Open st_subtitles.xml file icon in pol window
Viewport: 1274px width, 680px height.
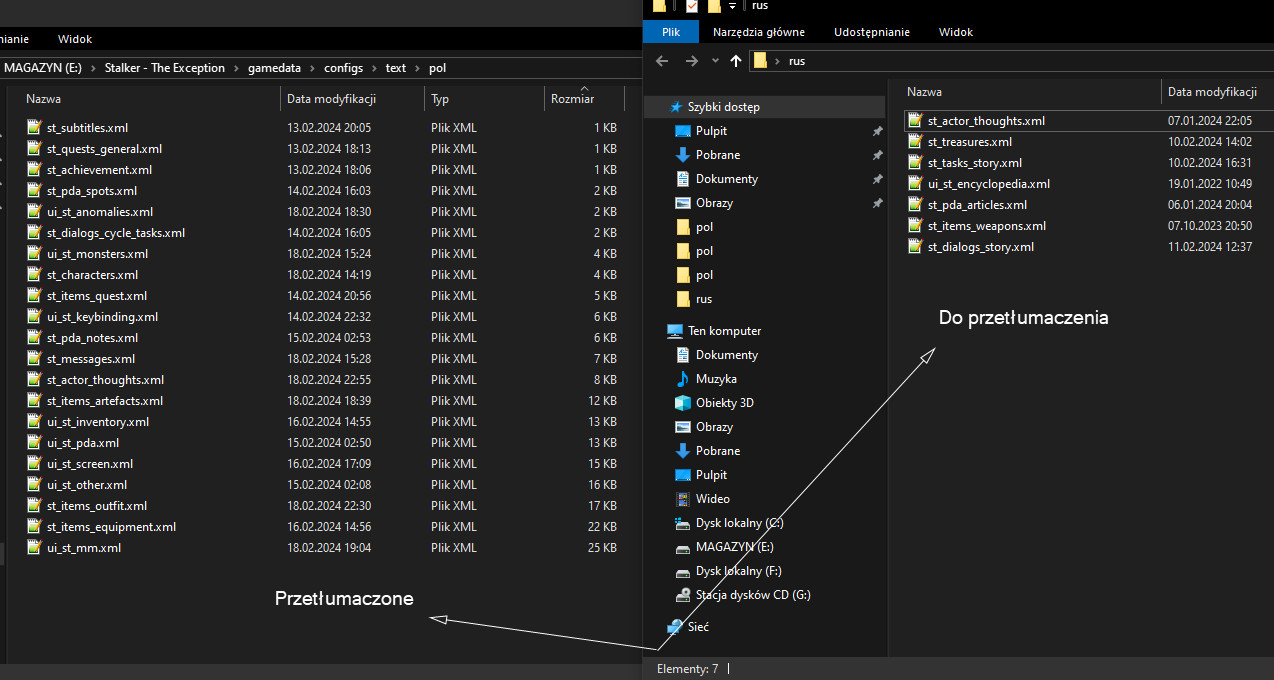point(34,127)
